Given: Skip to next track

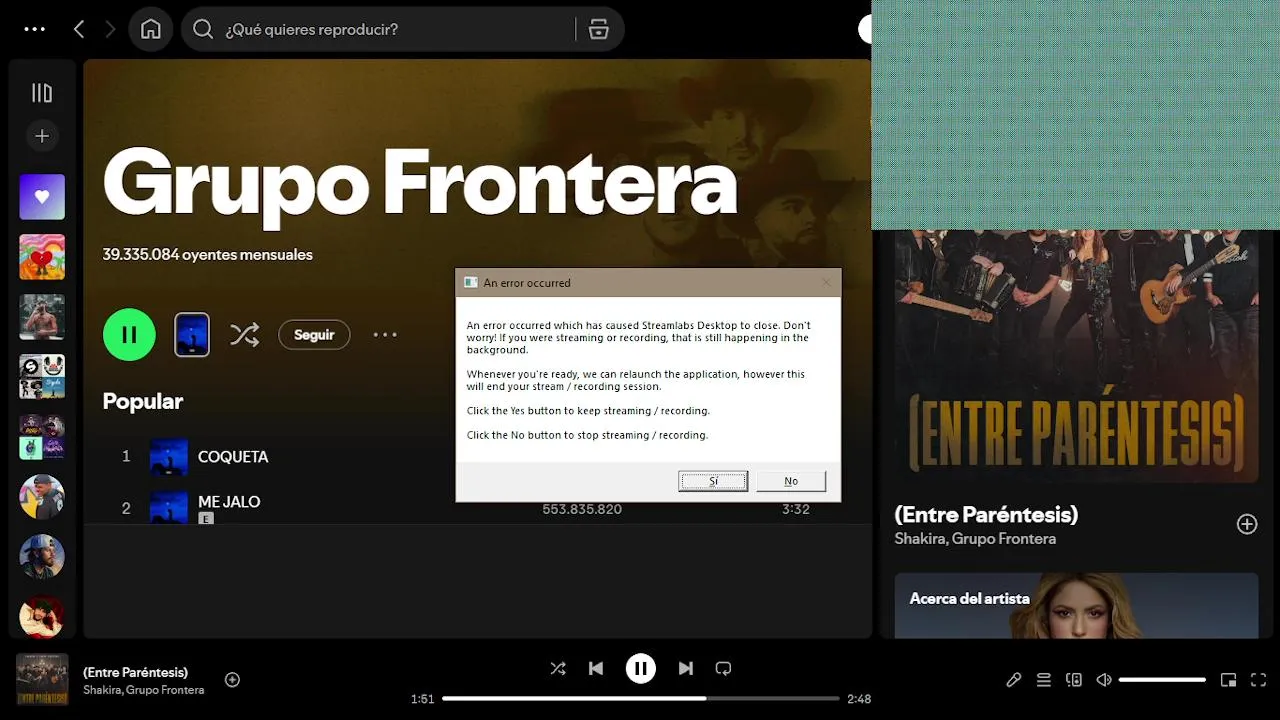Looking at the screenshot, I should [x=686, y=668].
